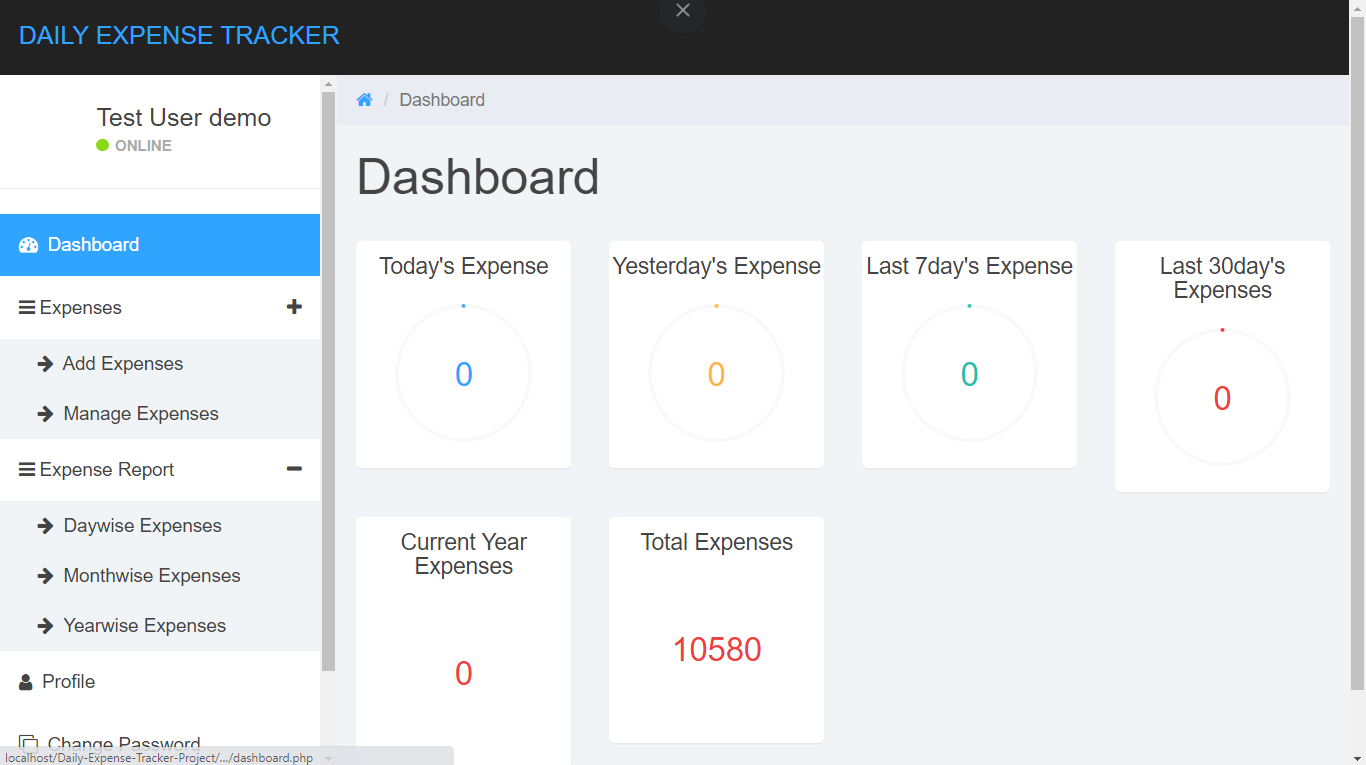Click the X button at the top center
This screenshot has height=765, width=1366.
coord(682,10)
